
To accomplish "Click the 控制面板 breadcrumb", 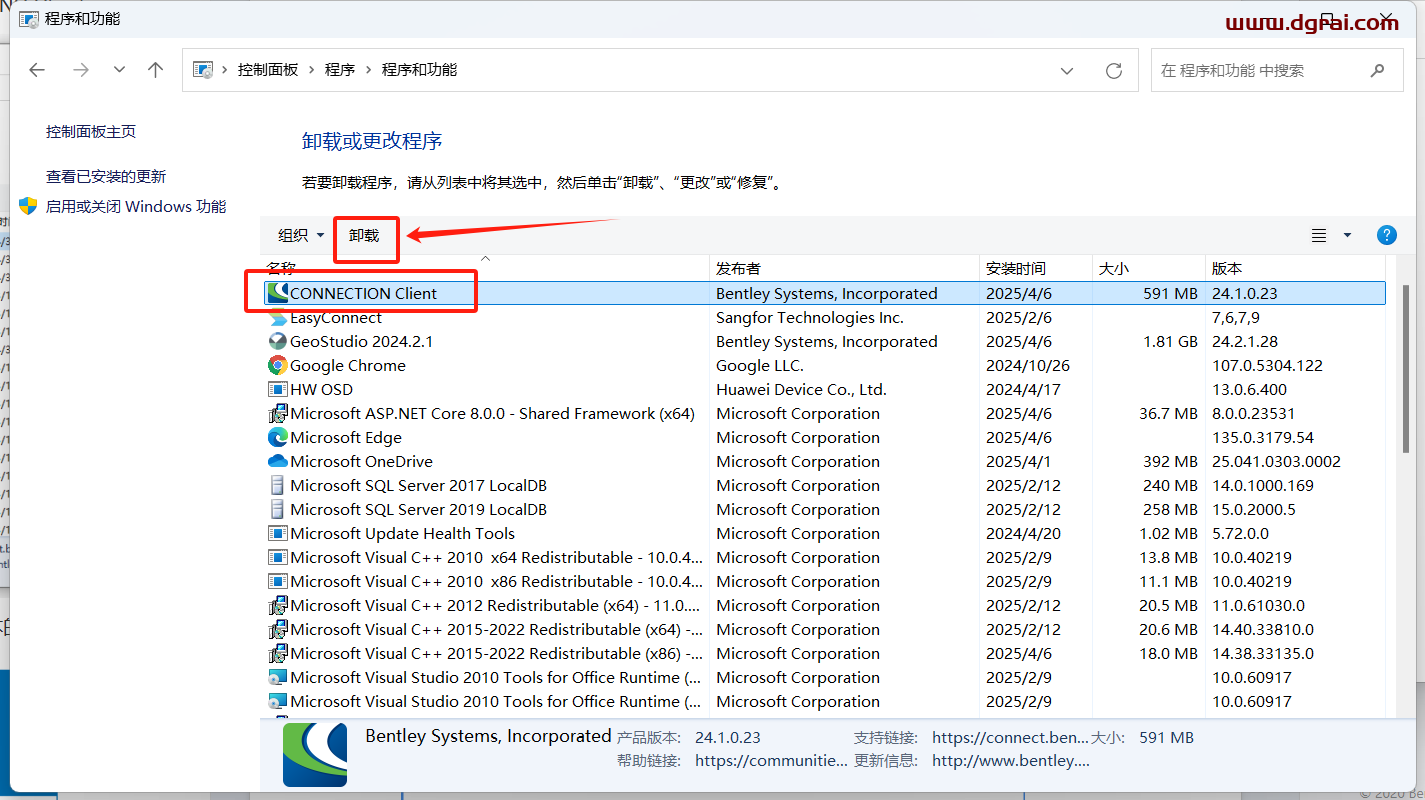I will pos(268,70).
